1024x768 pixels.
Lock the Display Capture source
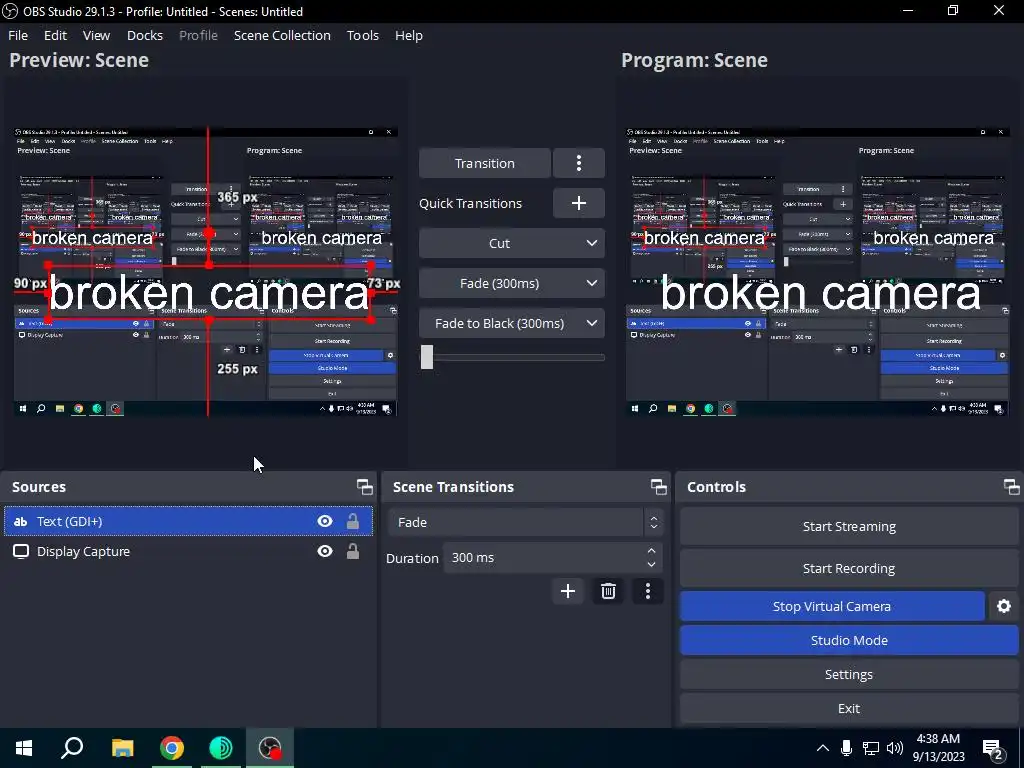click(353, 551)
